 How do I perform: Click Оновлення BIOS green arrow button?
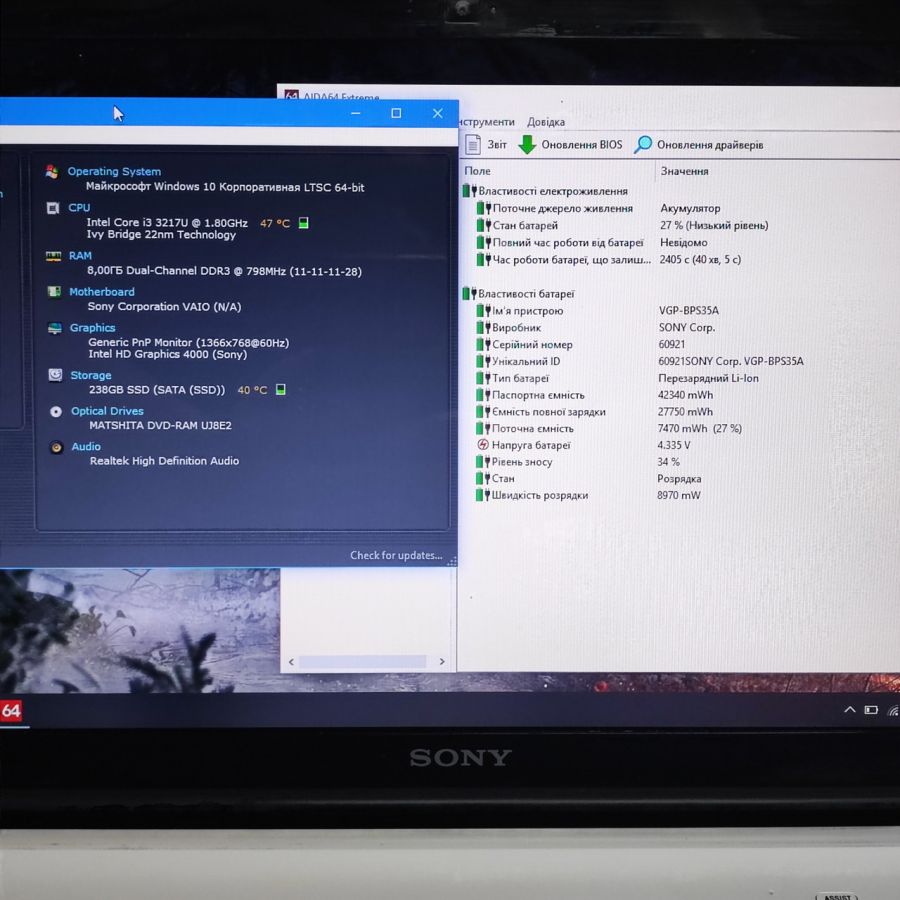[x=570, y=145]
